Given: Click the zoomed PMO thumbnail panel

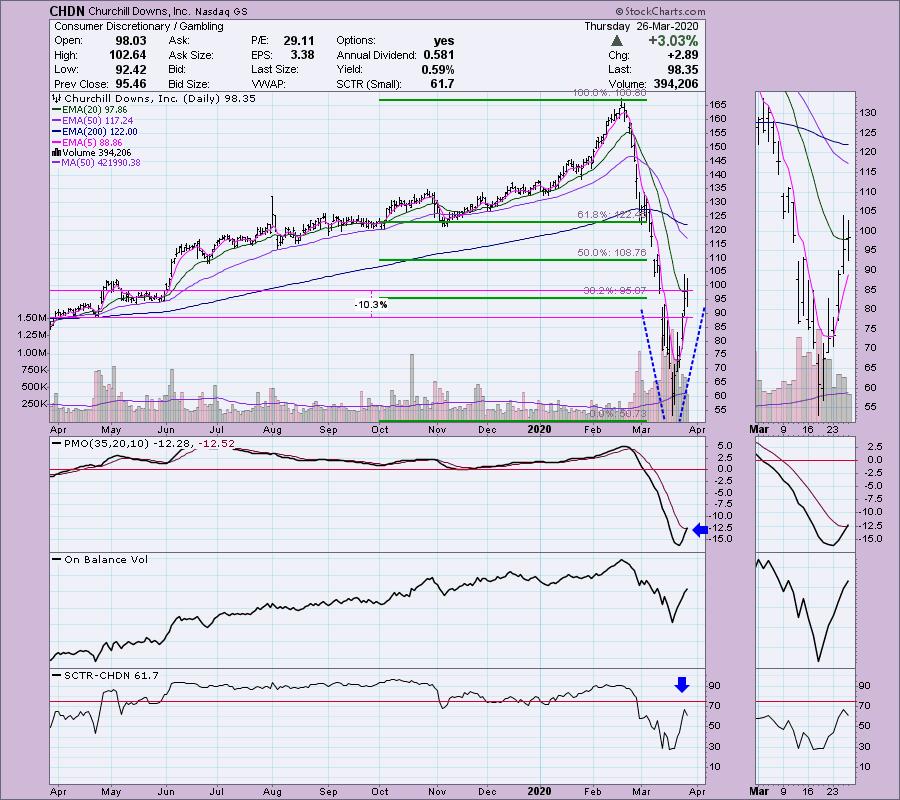Looking at the screenshot, I should 805,494.
